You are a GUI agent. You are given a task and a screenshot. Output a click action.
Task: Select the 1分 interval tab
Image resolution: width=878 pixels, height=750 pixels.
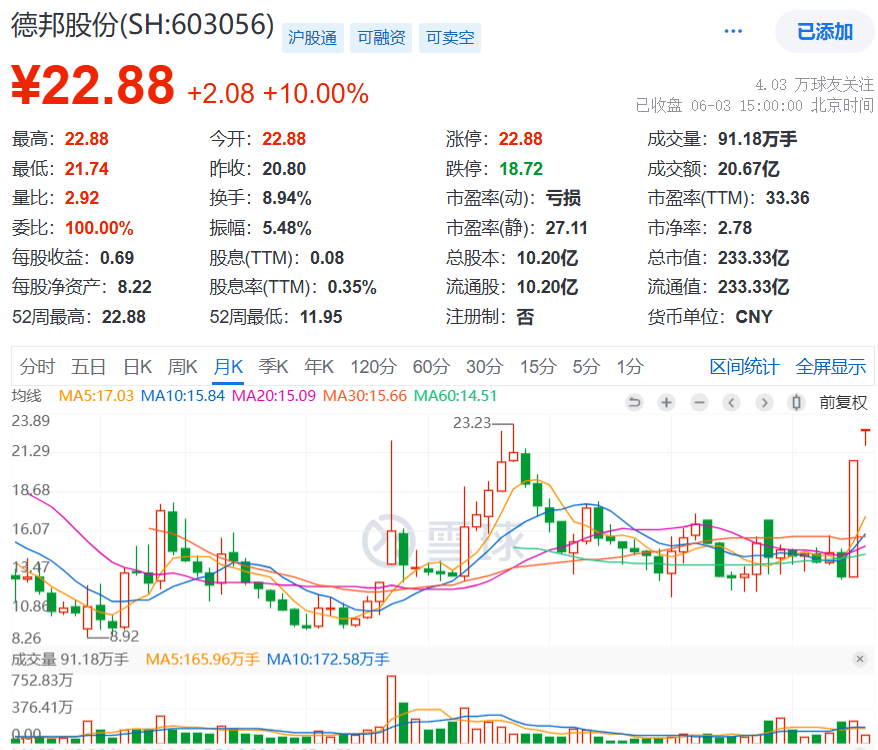[x=631, y=366]
